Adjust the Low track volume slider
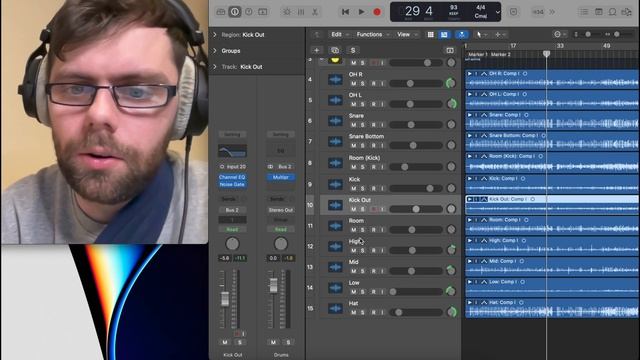 point(416,291)
